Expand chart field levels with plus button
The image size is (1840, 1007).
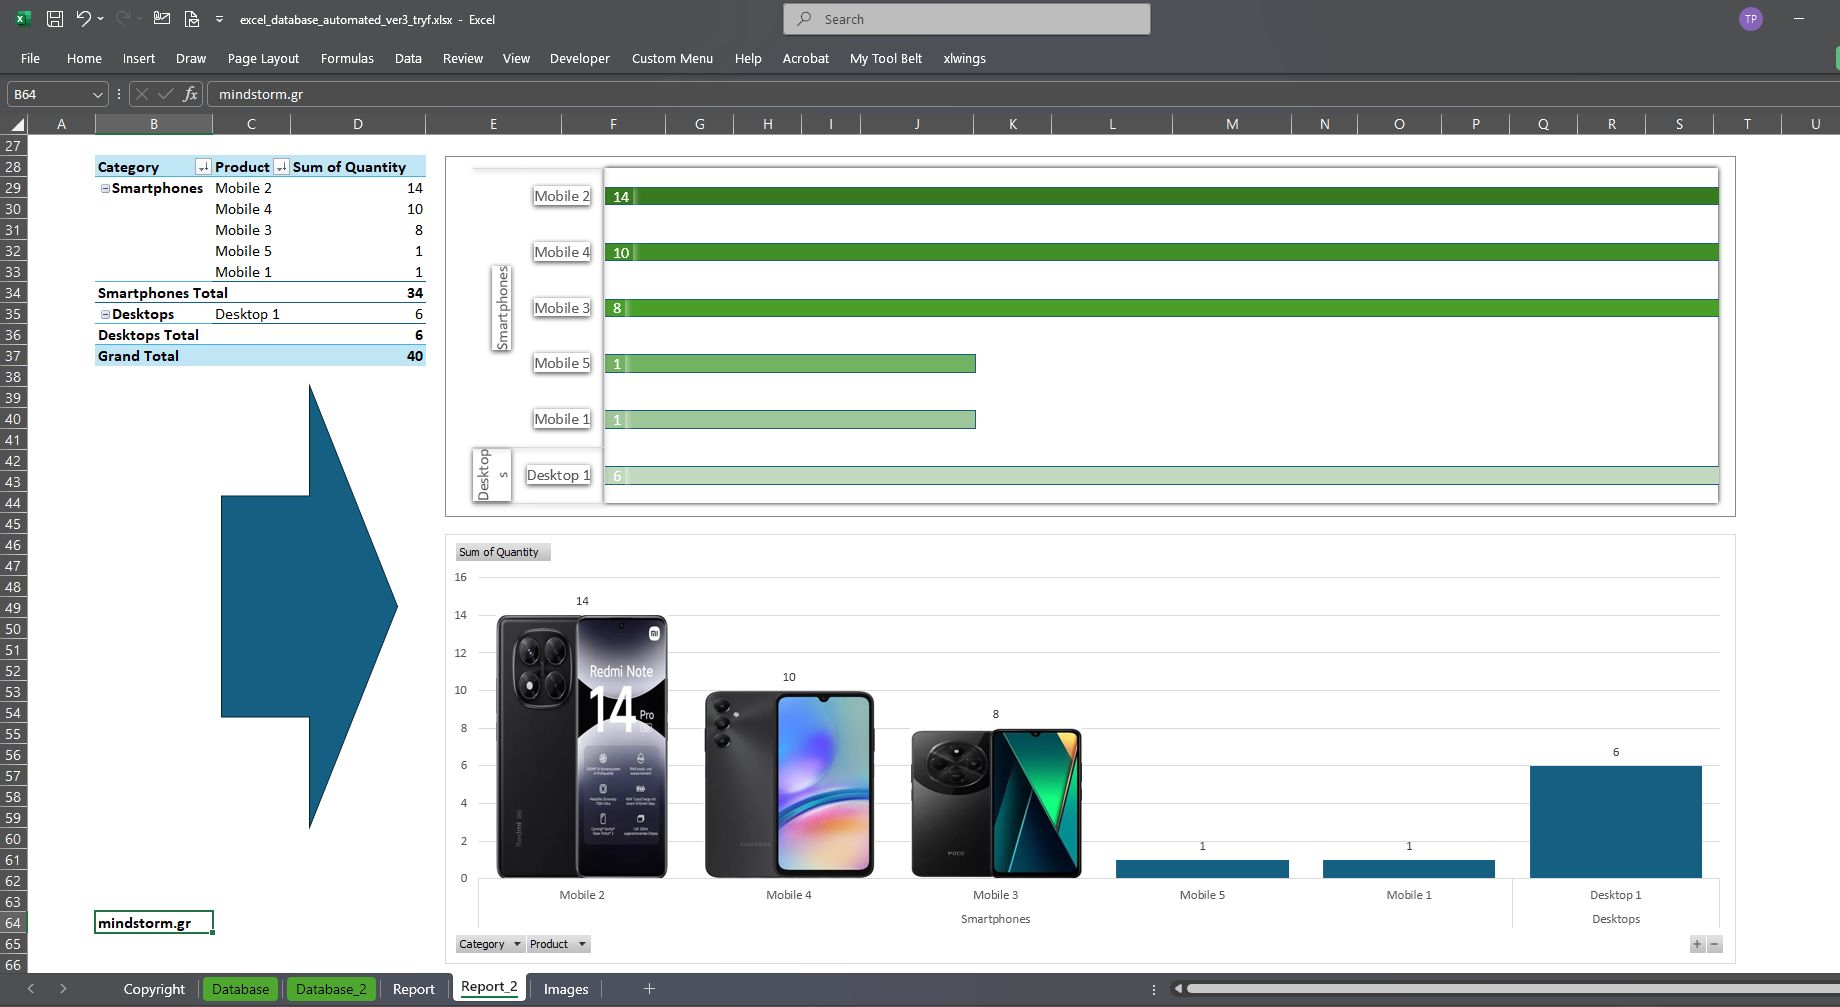1697,944
